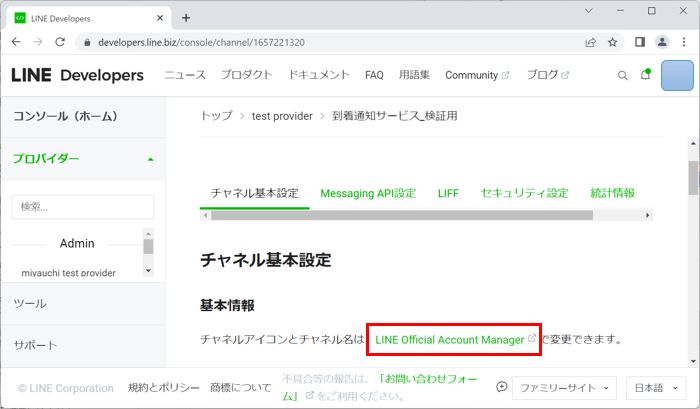This screenshot has width=700, height=409.
Task: Switch to the LIFF tab
Action: click(x=448, y=193)
